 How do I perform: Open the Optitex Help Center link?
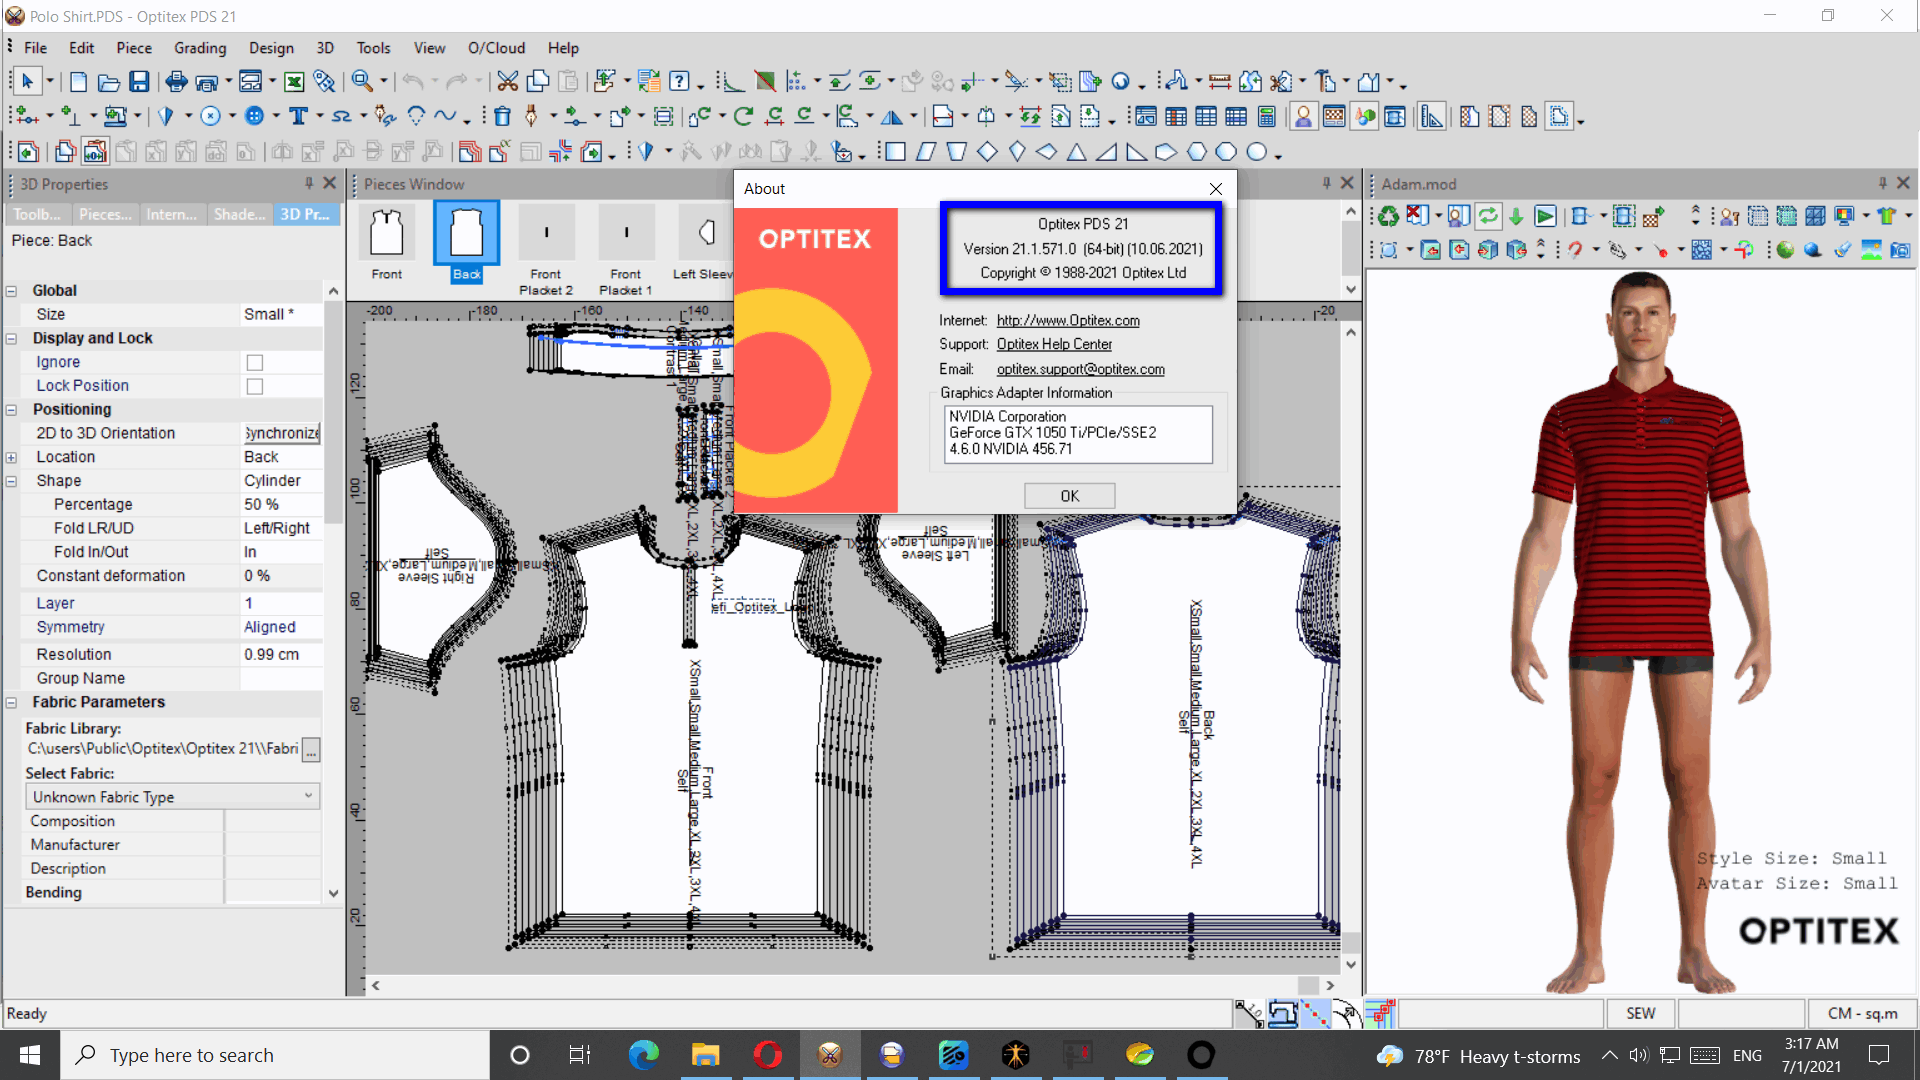tap(1054, 344)
